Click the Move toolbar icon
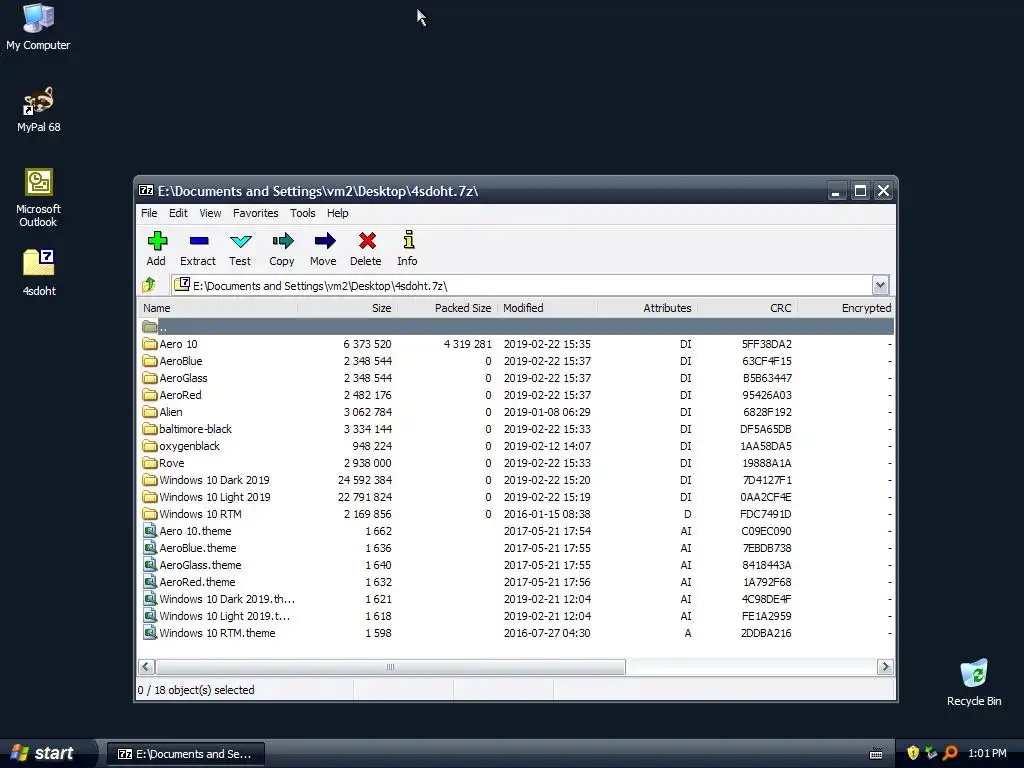Viewport: 1024px width, 768px height. click(x=324, y=241)
